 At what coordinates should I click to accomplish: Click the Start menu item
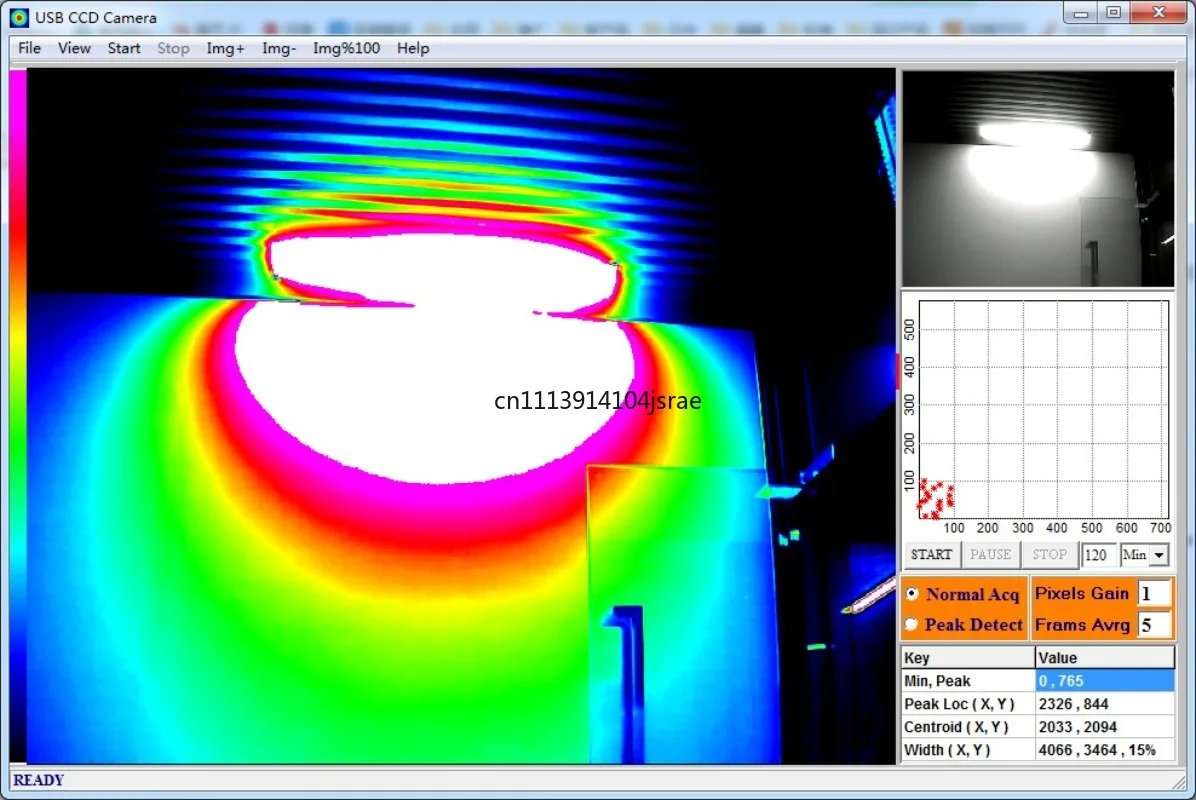pyautogui.click(x=124, y=48)
